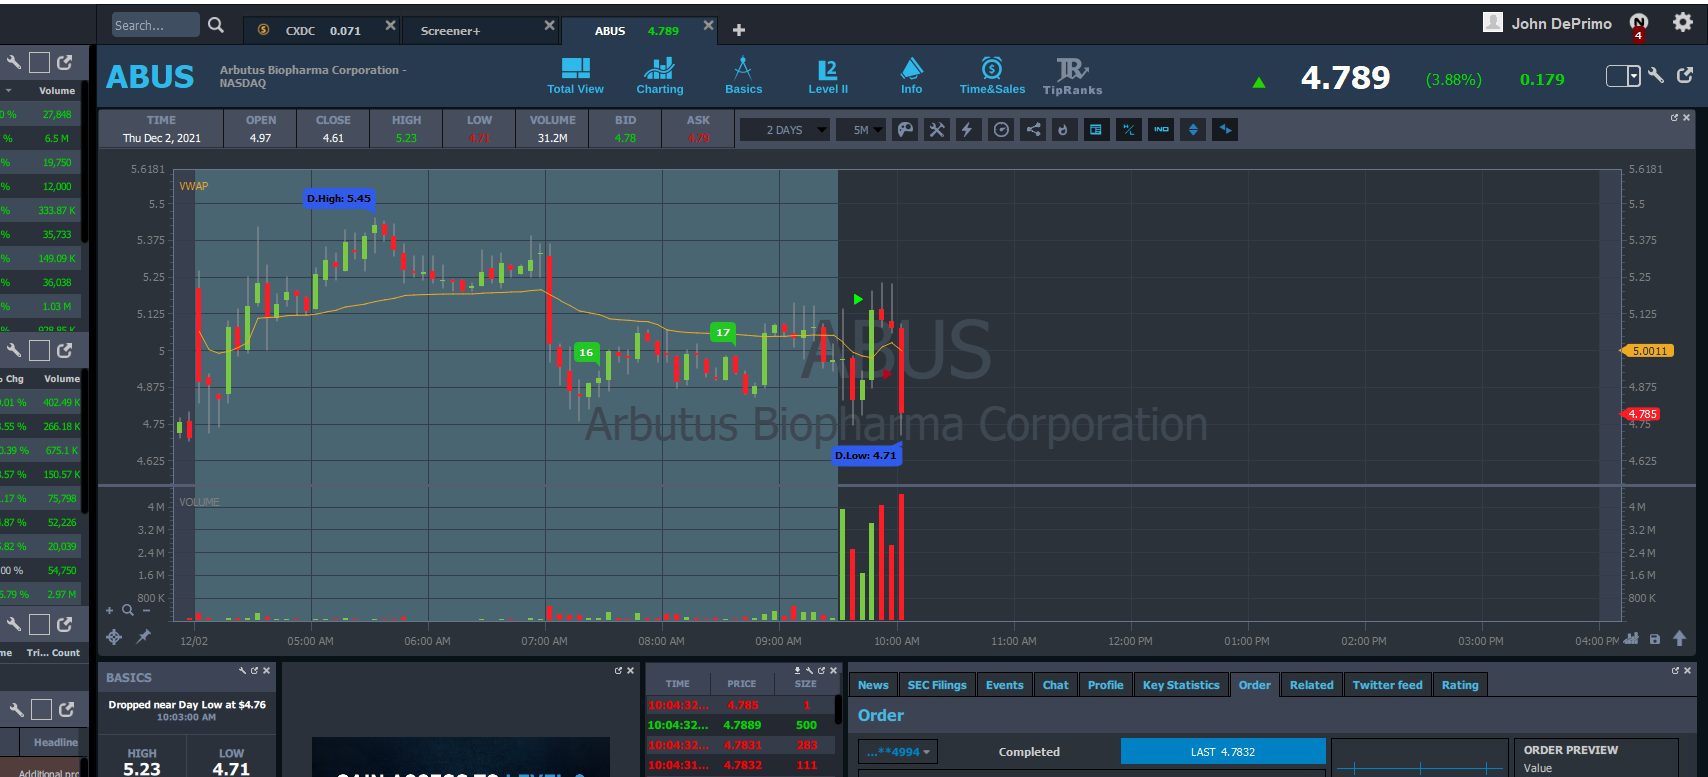The height and width of the screenshot is (777, 1708).
Task: Close the Screener+ tab
Action: tap(549, 25)
